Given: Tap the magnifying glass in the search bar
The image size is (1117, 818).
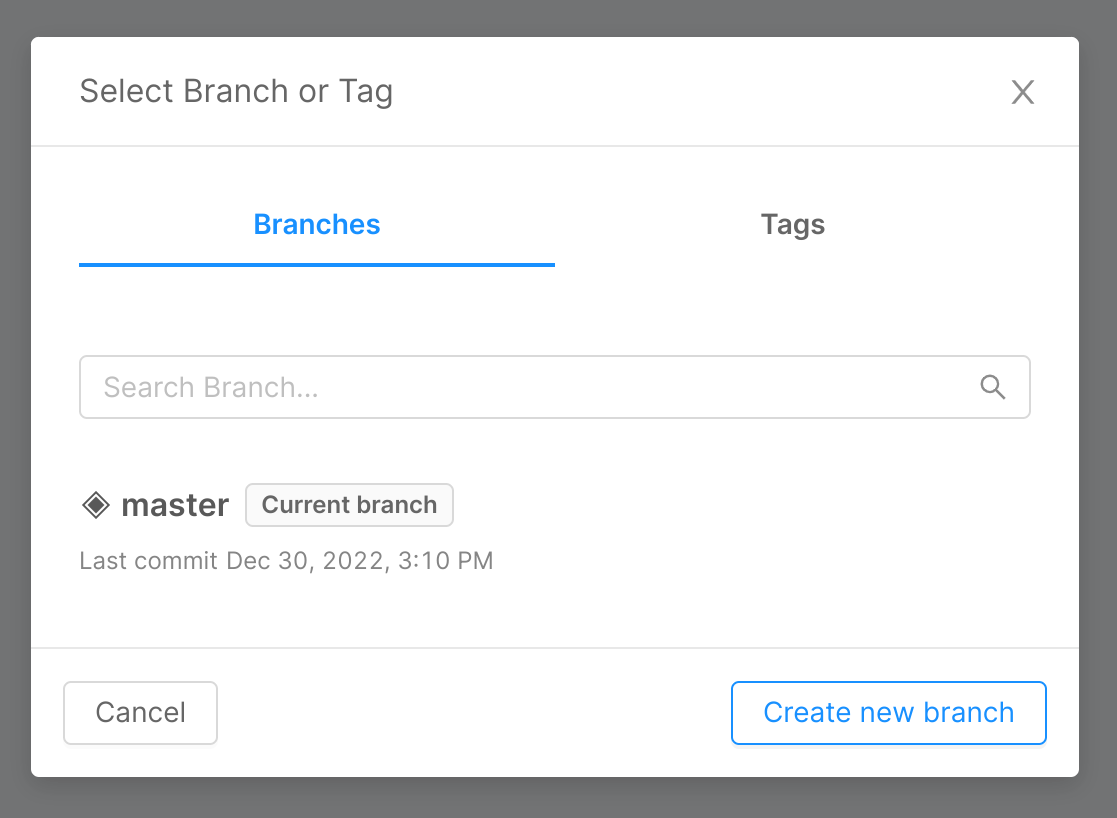Looking at the screenshot, I should click(x=993, y=387).
